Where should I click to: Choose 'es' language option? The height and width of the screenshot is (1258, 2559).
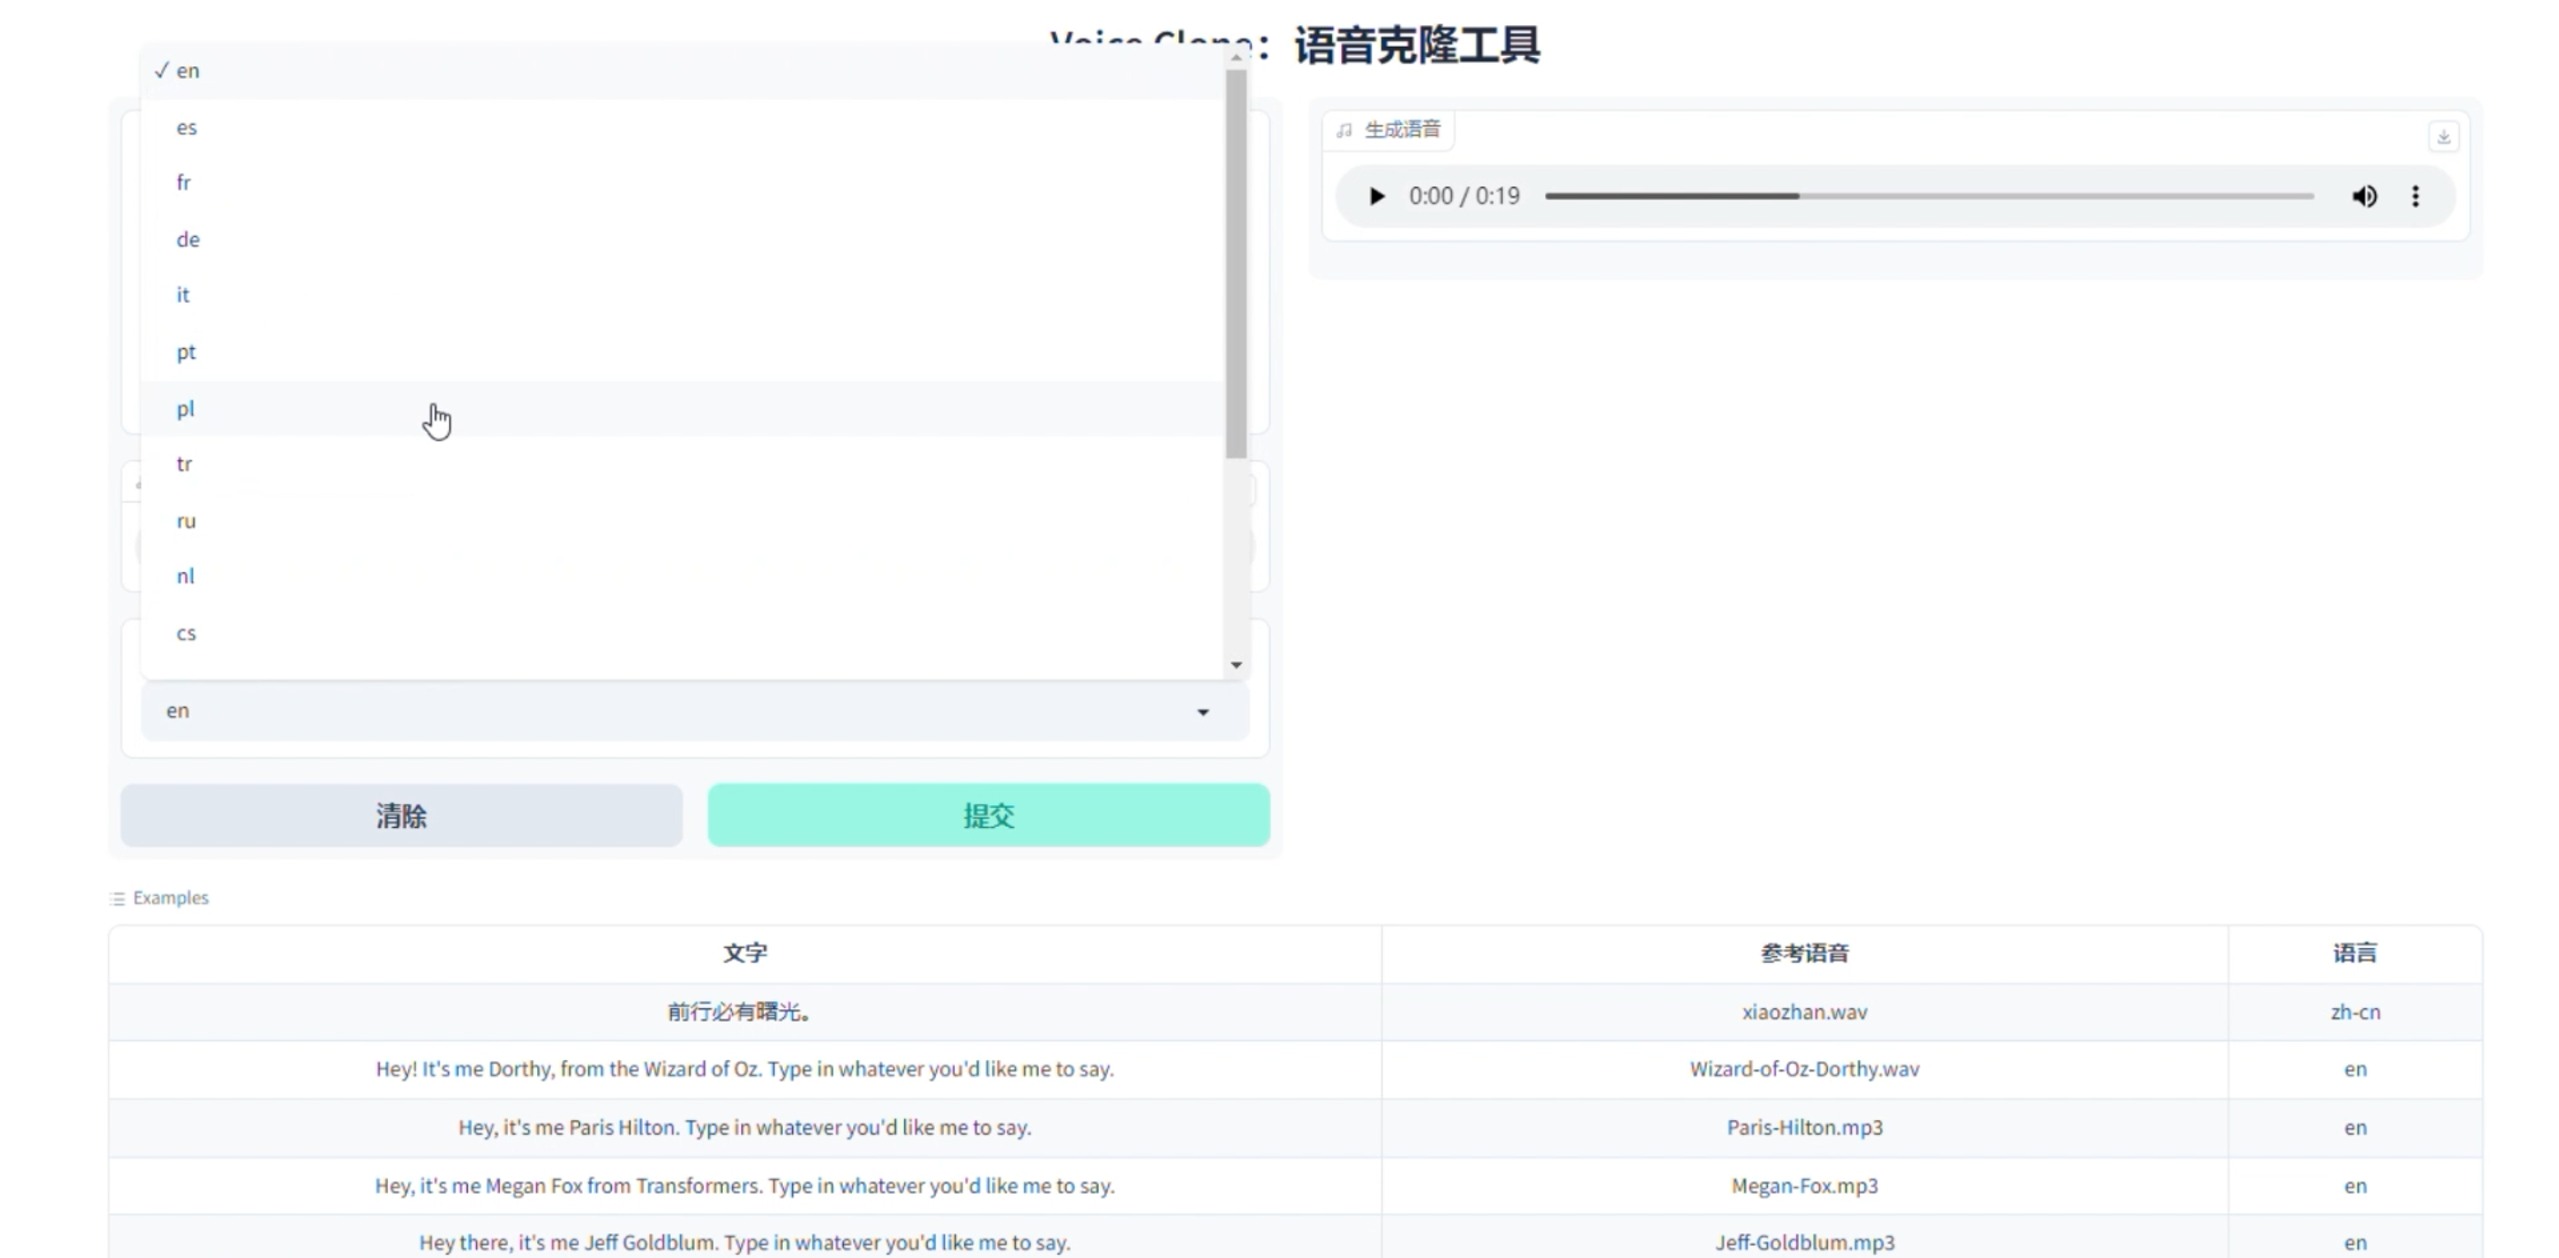[187, 128]
